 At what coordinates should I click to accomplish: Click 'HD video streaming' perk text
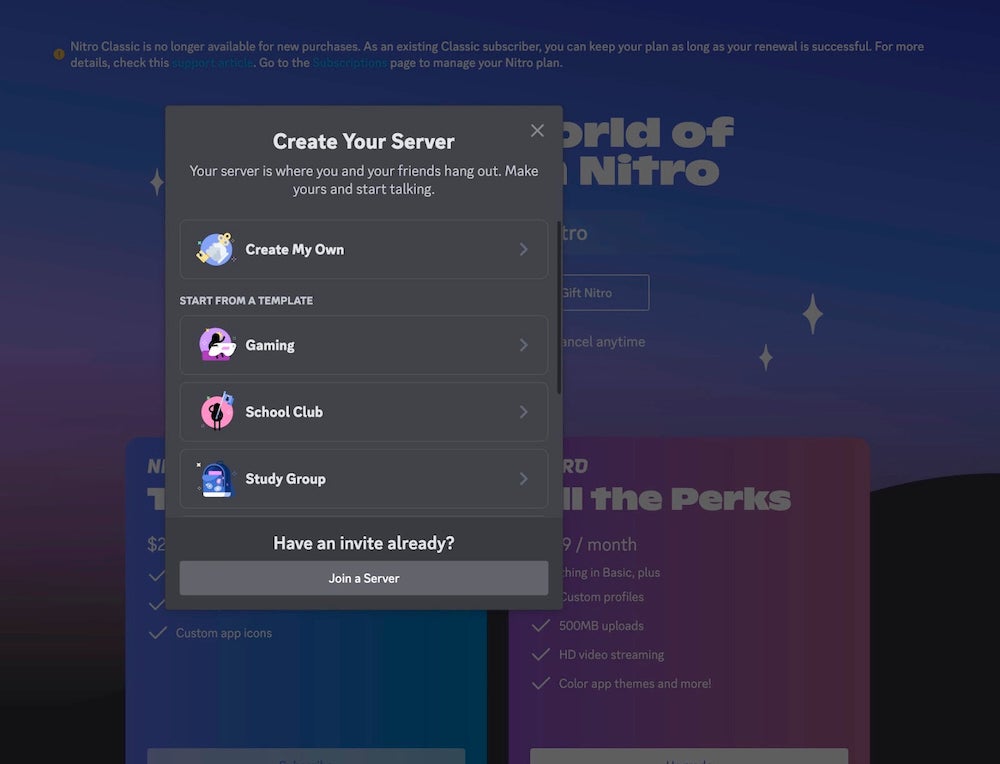(612, 654)
